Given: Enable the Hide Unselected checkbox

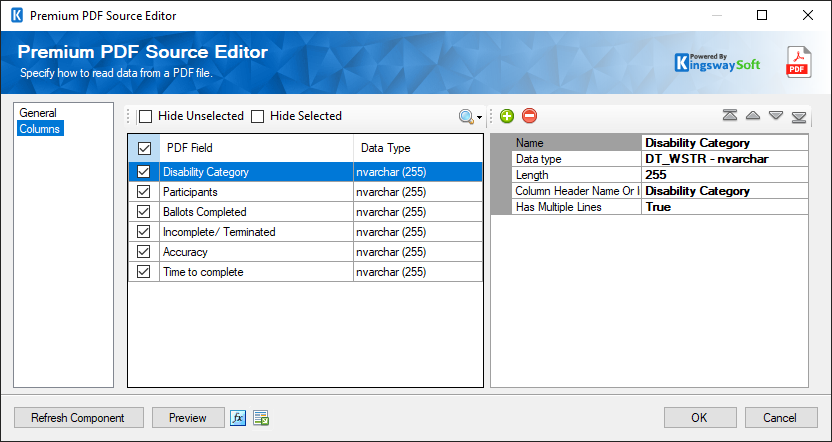Looking at the screenshot, I should pyautogui.click(x=146, y=116).
